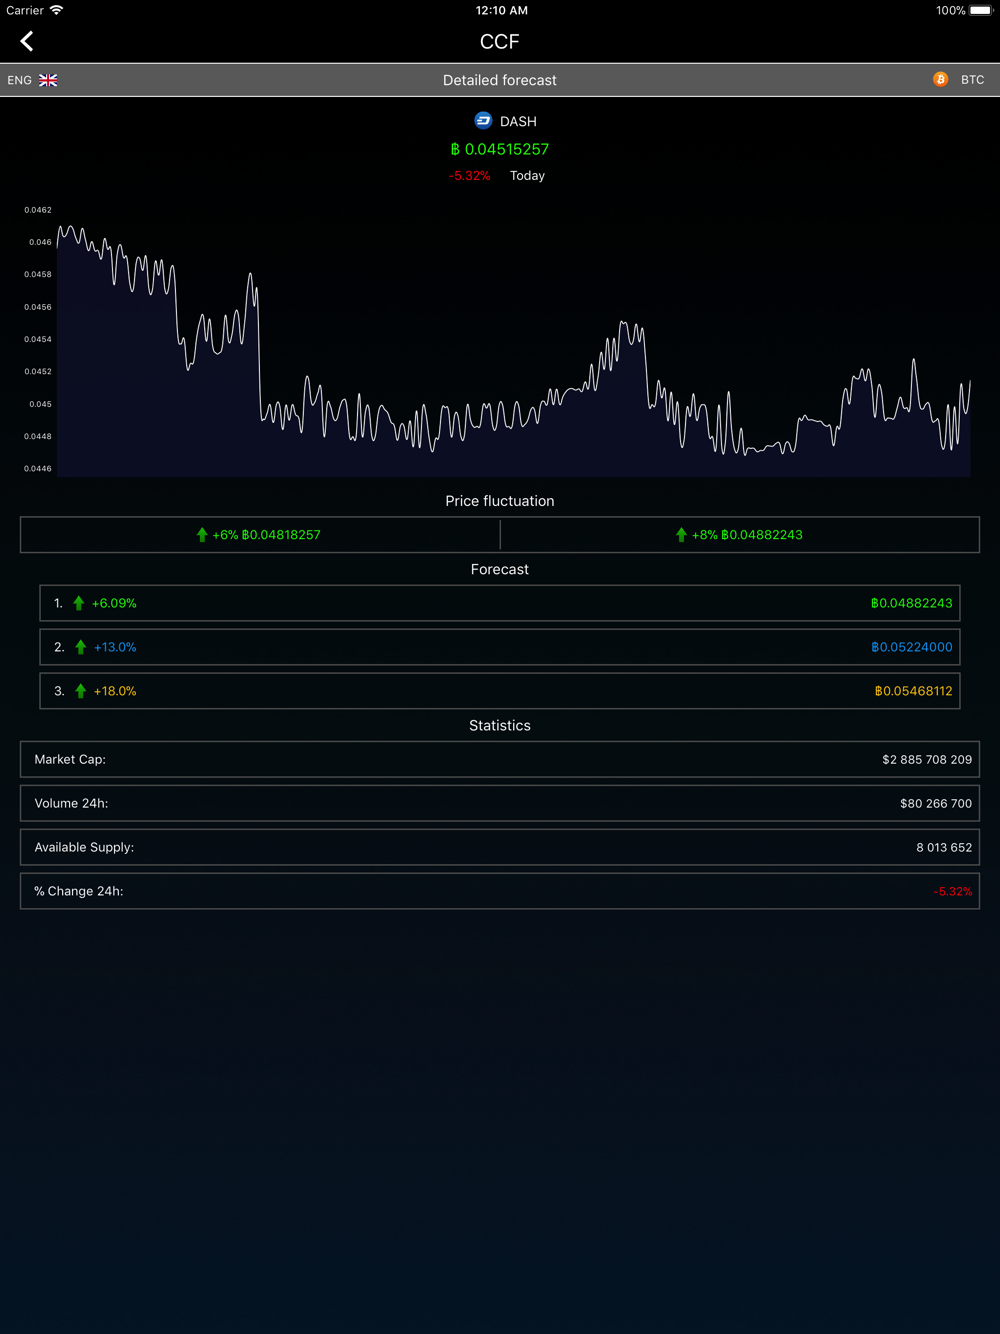Tap the % Change 24h row
The width and height of the screenshot is (1000, 1334).
point(500,891)
